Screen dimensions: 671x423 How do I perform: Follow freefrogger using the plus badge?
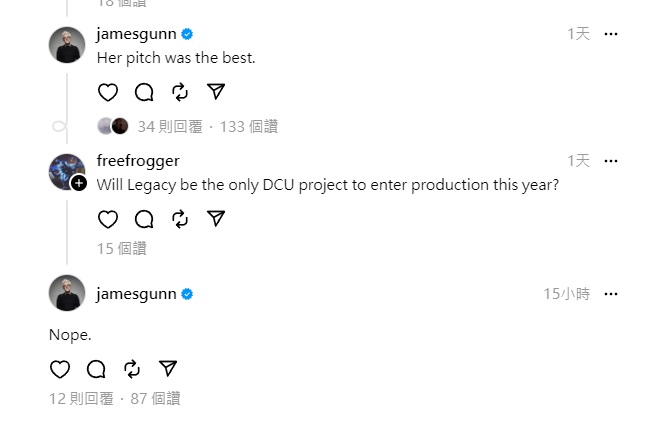[79, 183]
